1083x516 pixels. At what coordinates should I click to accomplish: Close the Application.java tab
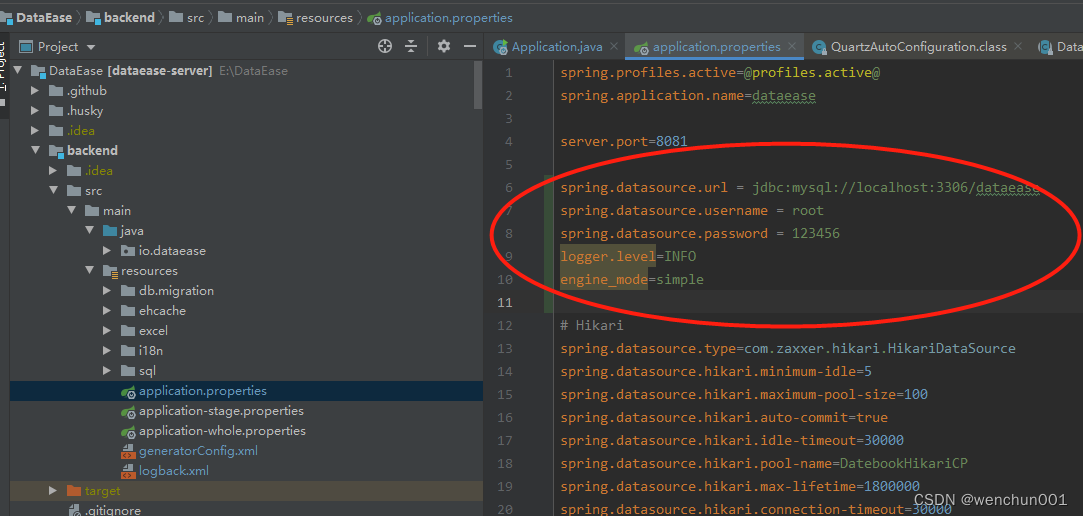[x=615, y=47]
